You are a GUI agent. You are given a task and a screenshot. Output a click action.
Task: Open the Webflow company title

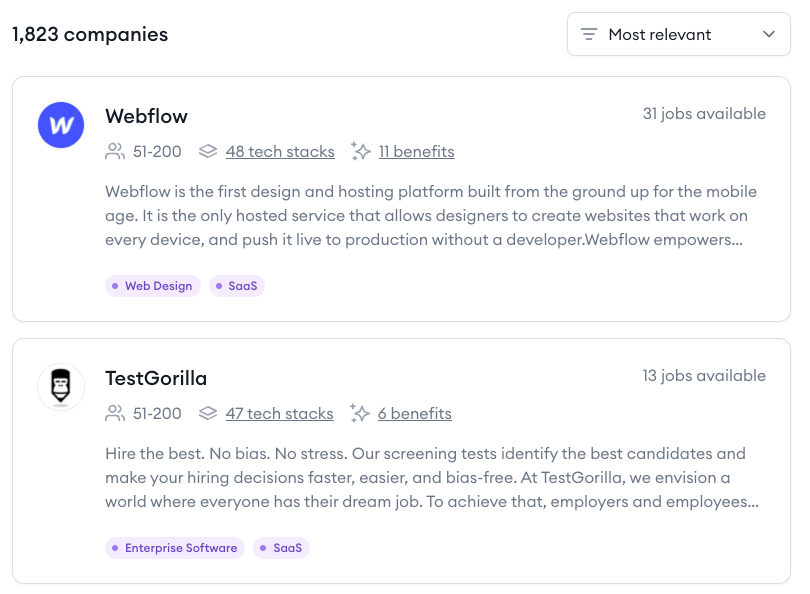(x=147, y=116)
